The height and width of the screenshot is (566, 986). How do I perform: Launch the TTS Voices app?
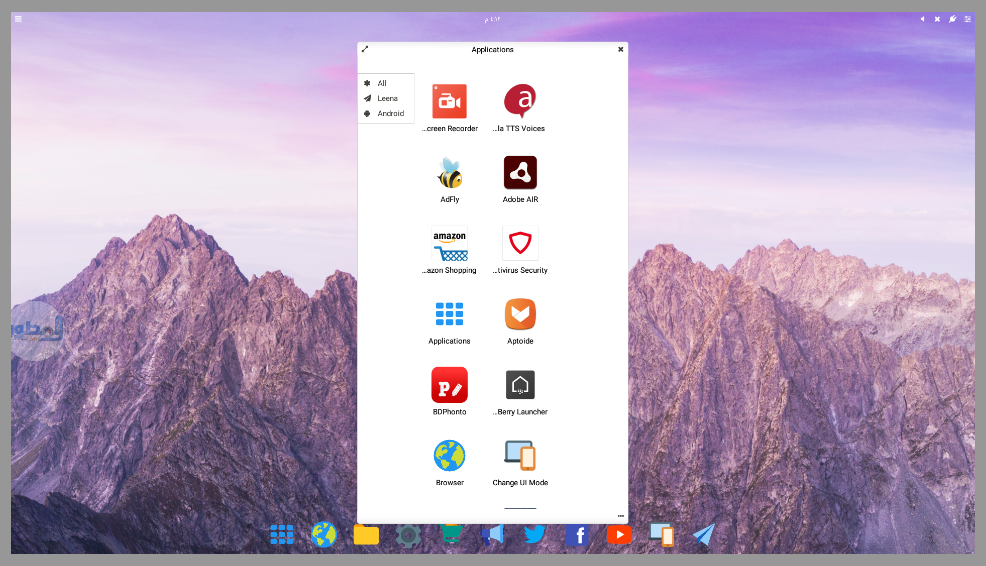pyautogui.click(x=520, y=101)
